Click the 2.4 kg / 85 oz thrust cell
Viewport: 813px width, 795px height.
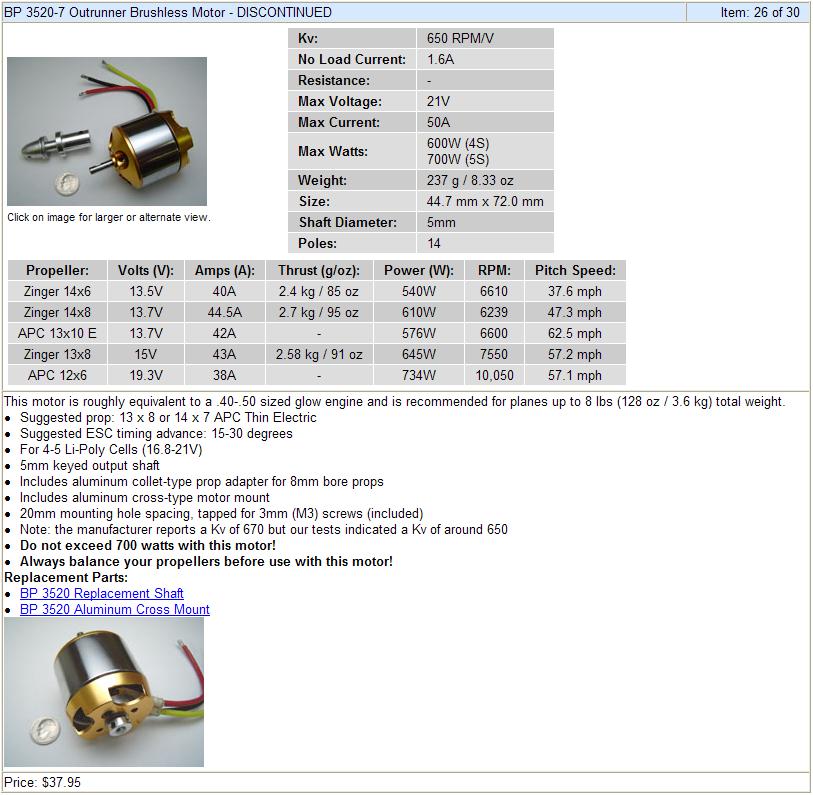pyautogui.click(x=319, y=291)
